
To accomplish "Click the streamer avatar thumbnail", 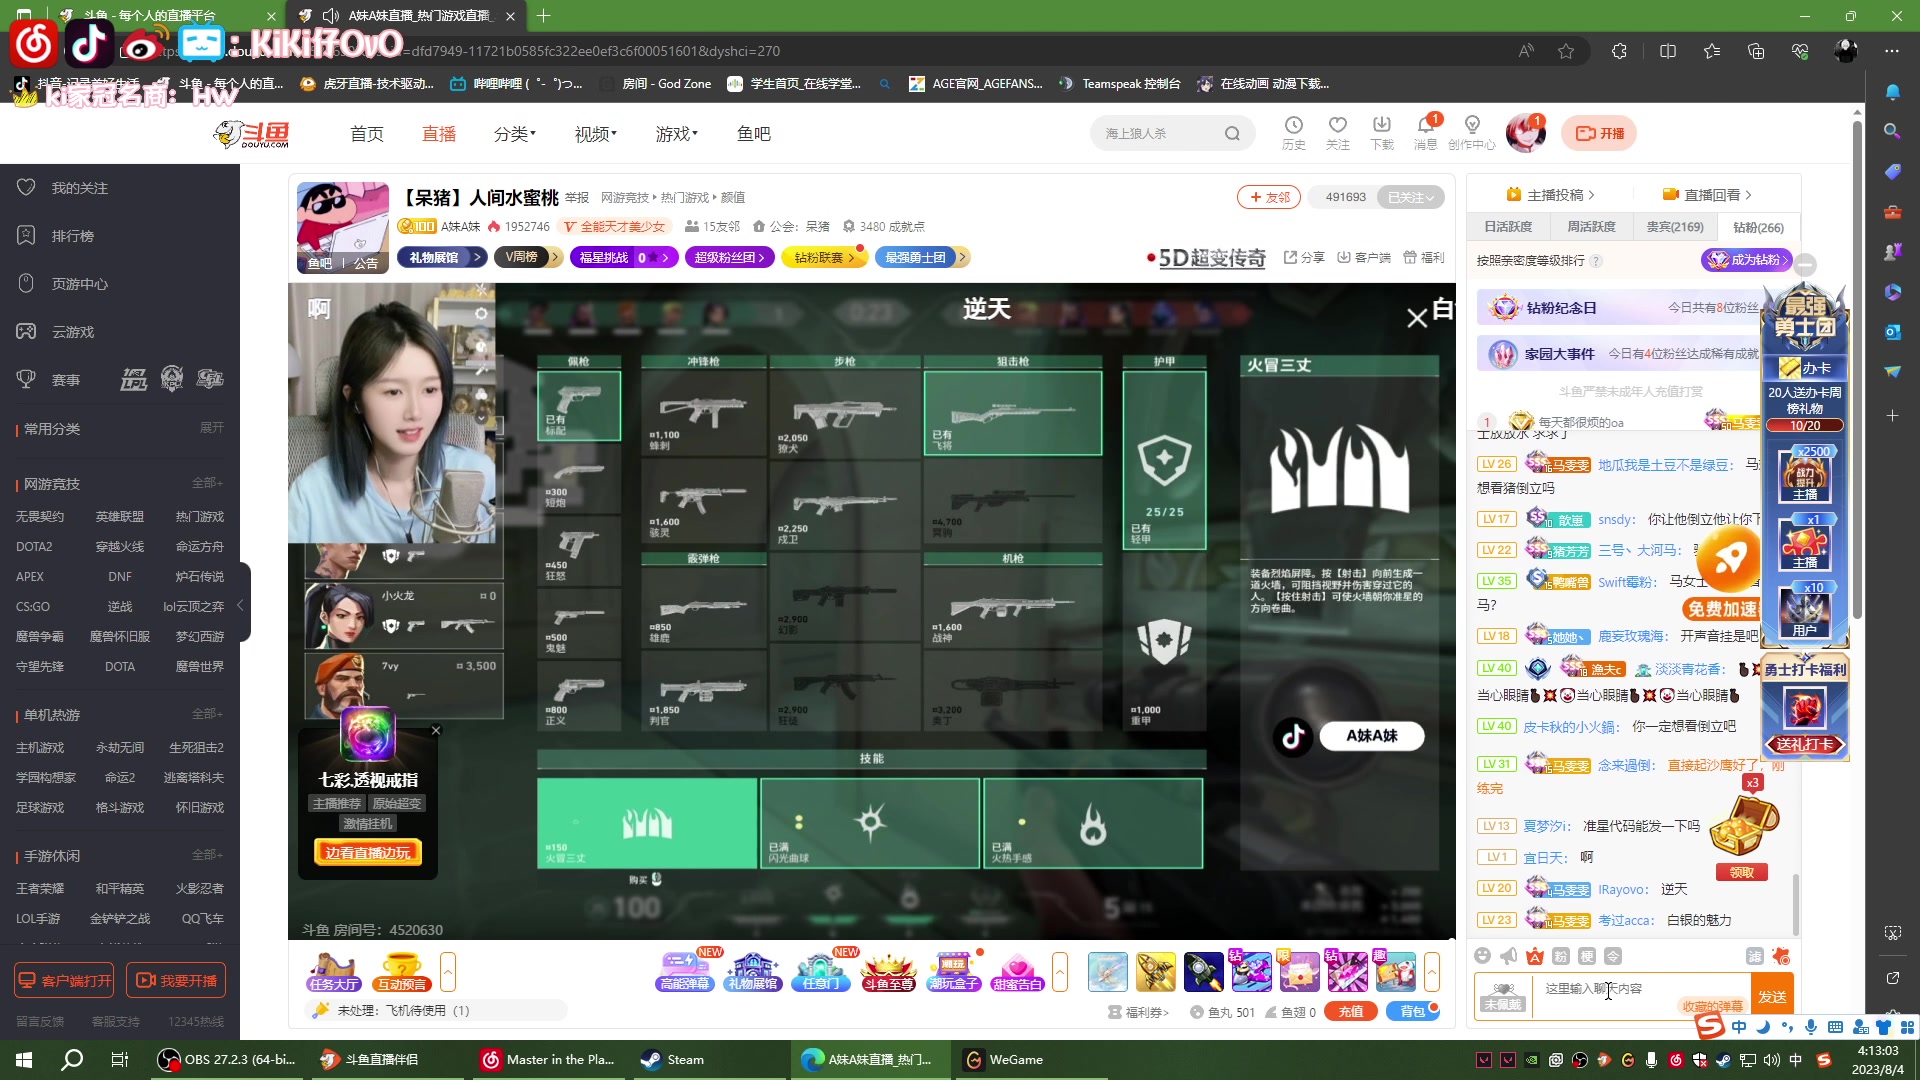I will click(x=343, y=227).
